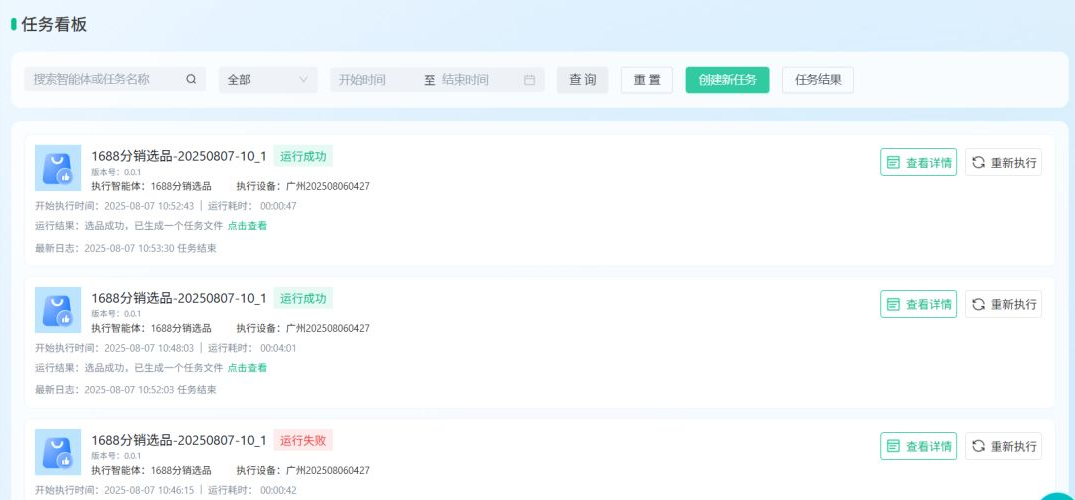
Task: Follow 点击查看 link in task ended 10:53:30
Action: [x=247, y=226]
